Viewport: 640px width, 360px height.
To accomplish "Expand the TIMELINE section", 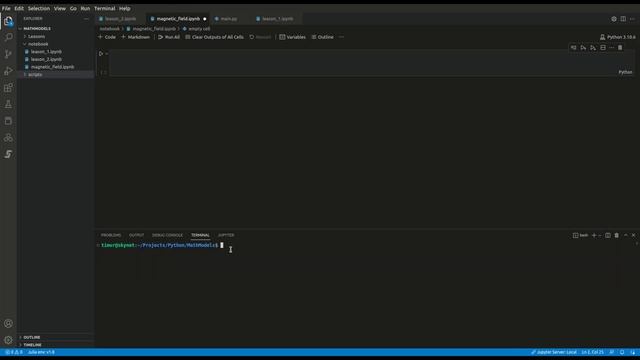I will (32, 345).
